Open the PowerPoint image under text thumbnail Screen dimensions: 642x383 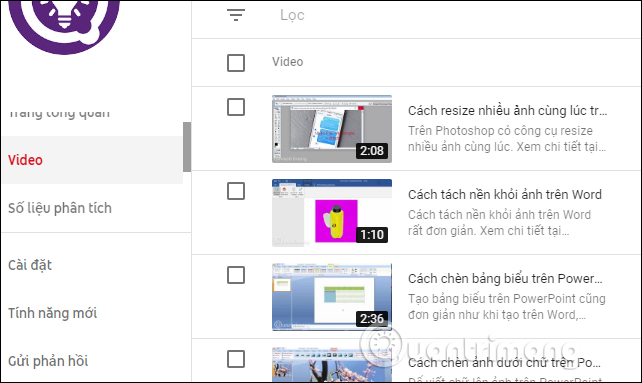332,365
